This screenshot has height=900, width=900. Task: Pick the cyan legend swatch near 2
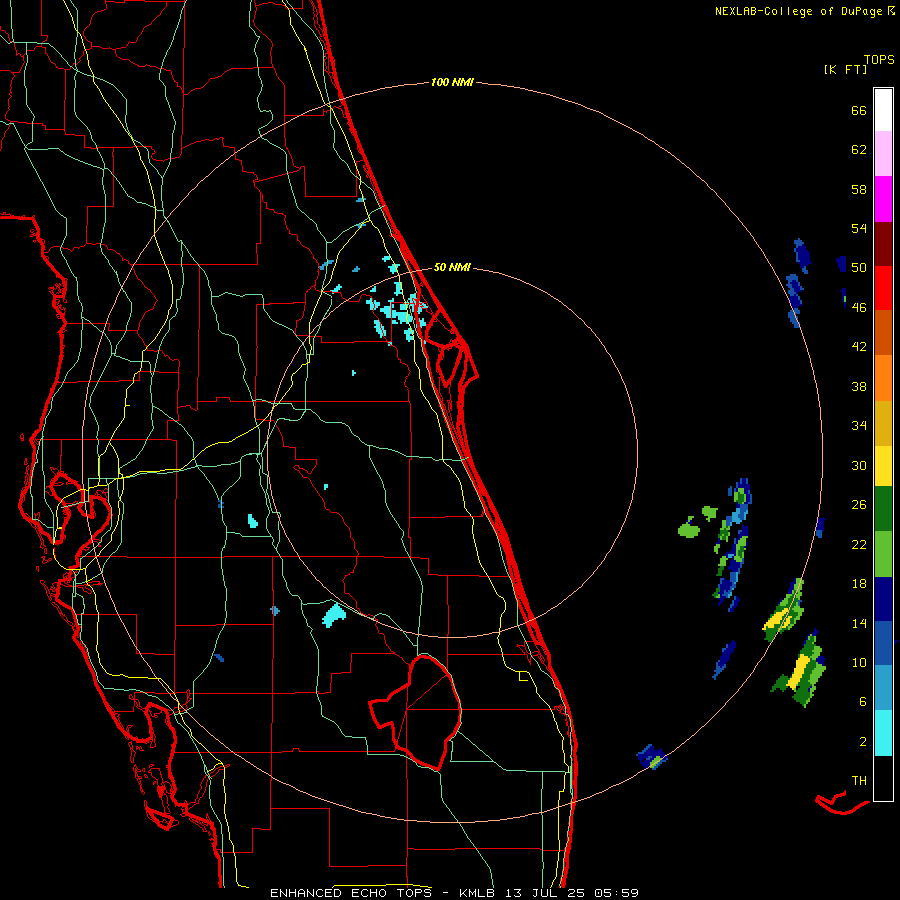pos(883,733)
